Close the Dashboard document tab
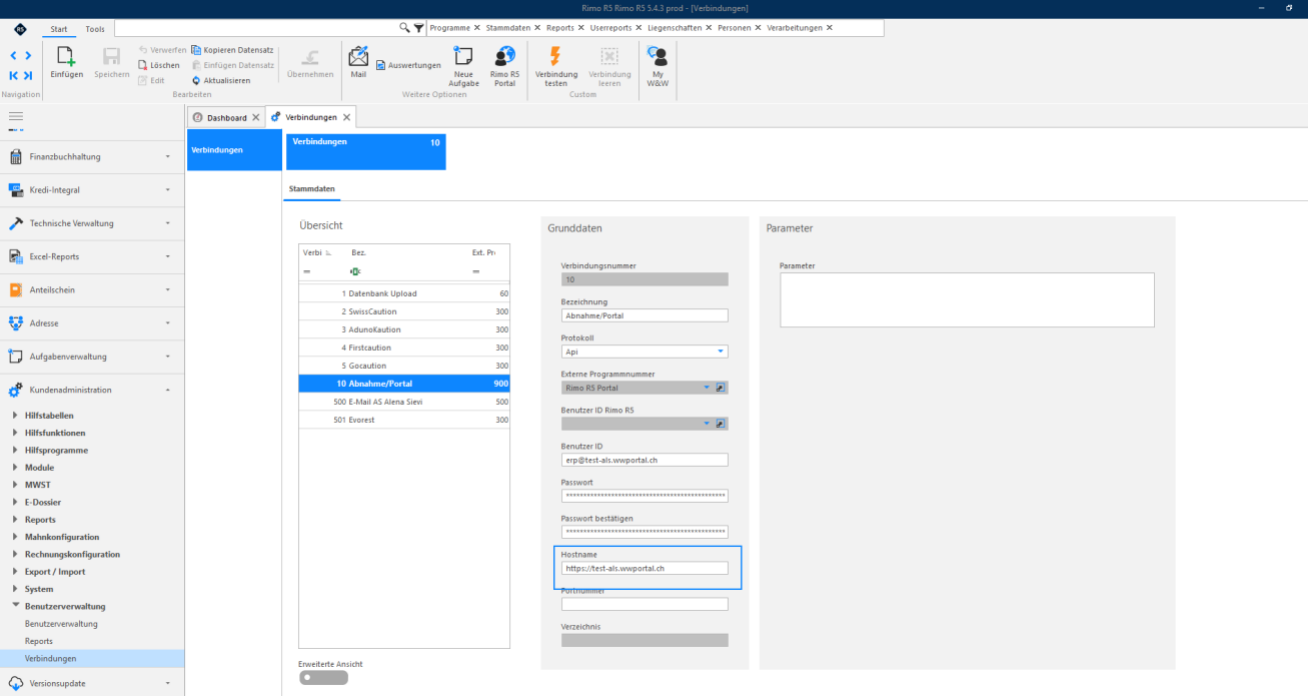Viewport: 1308px width, 696px height. pos(256,118)
